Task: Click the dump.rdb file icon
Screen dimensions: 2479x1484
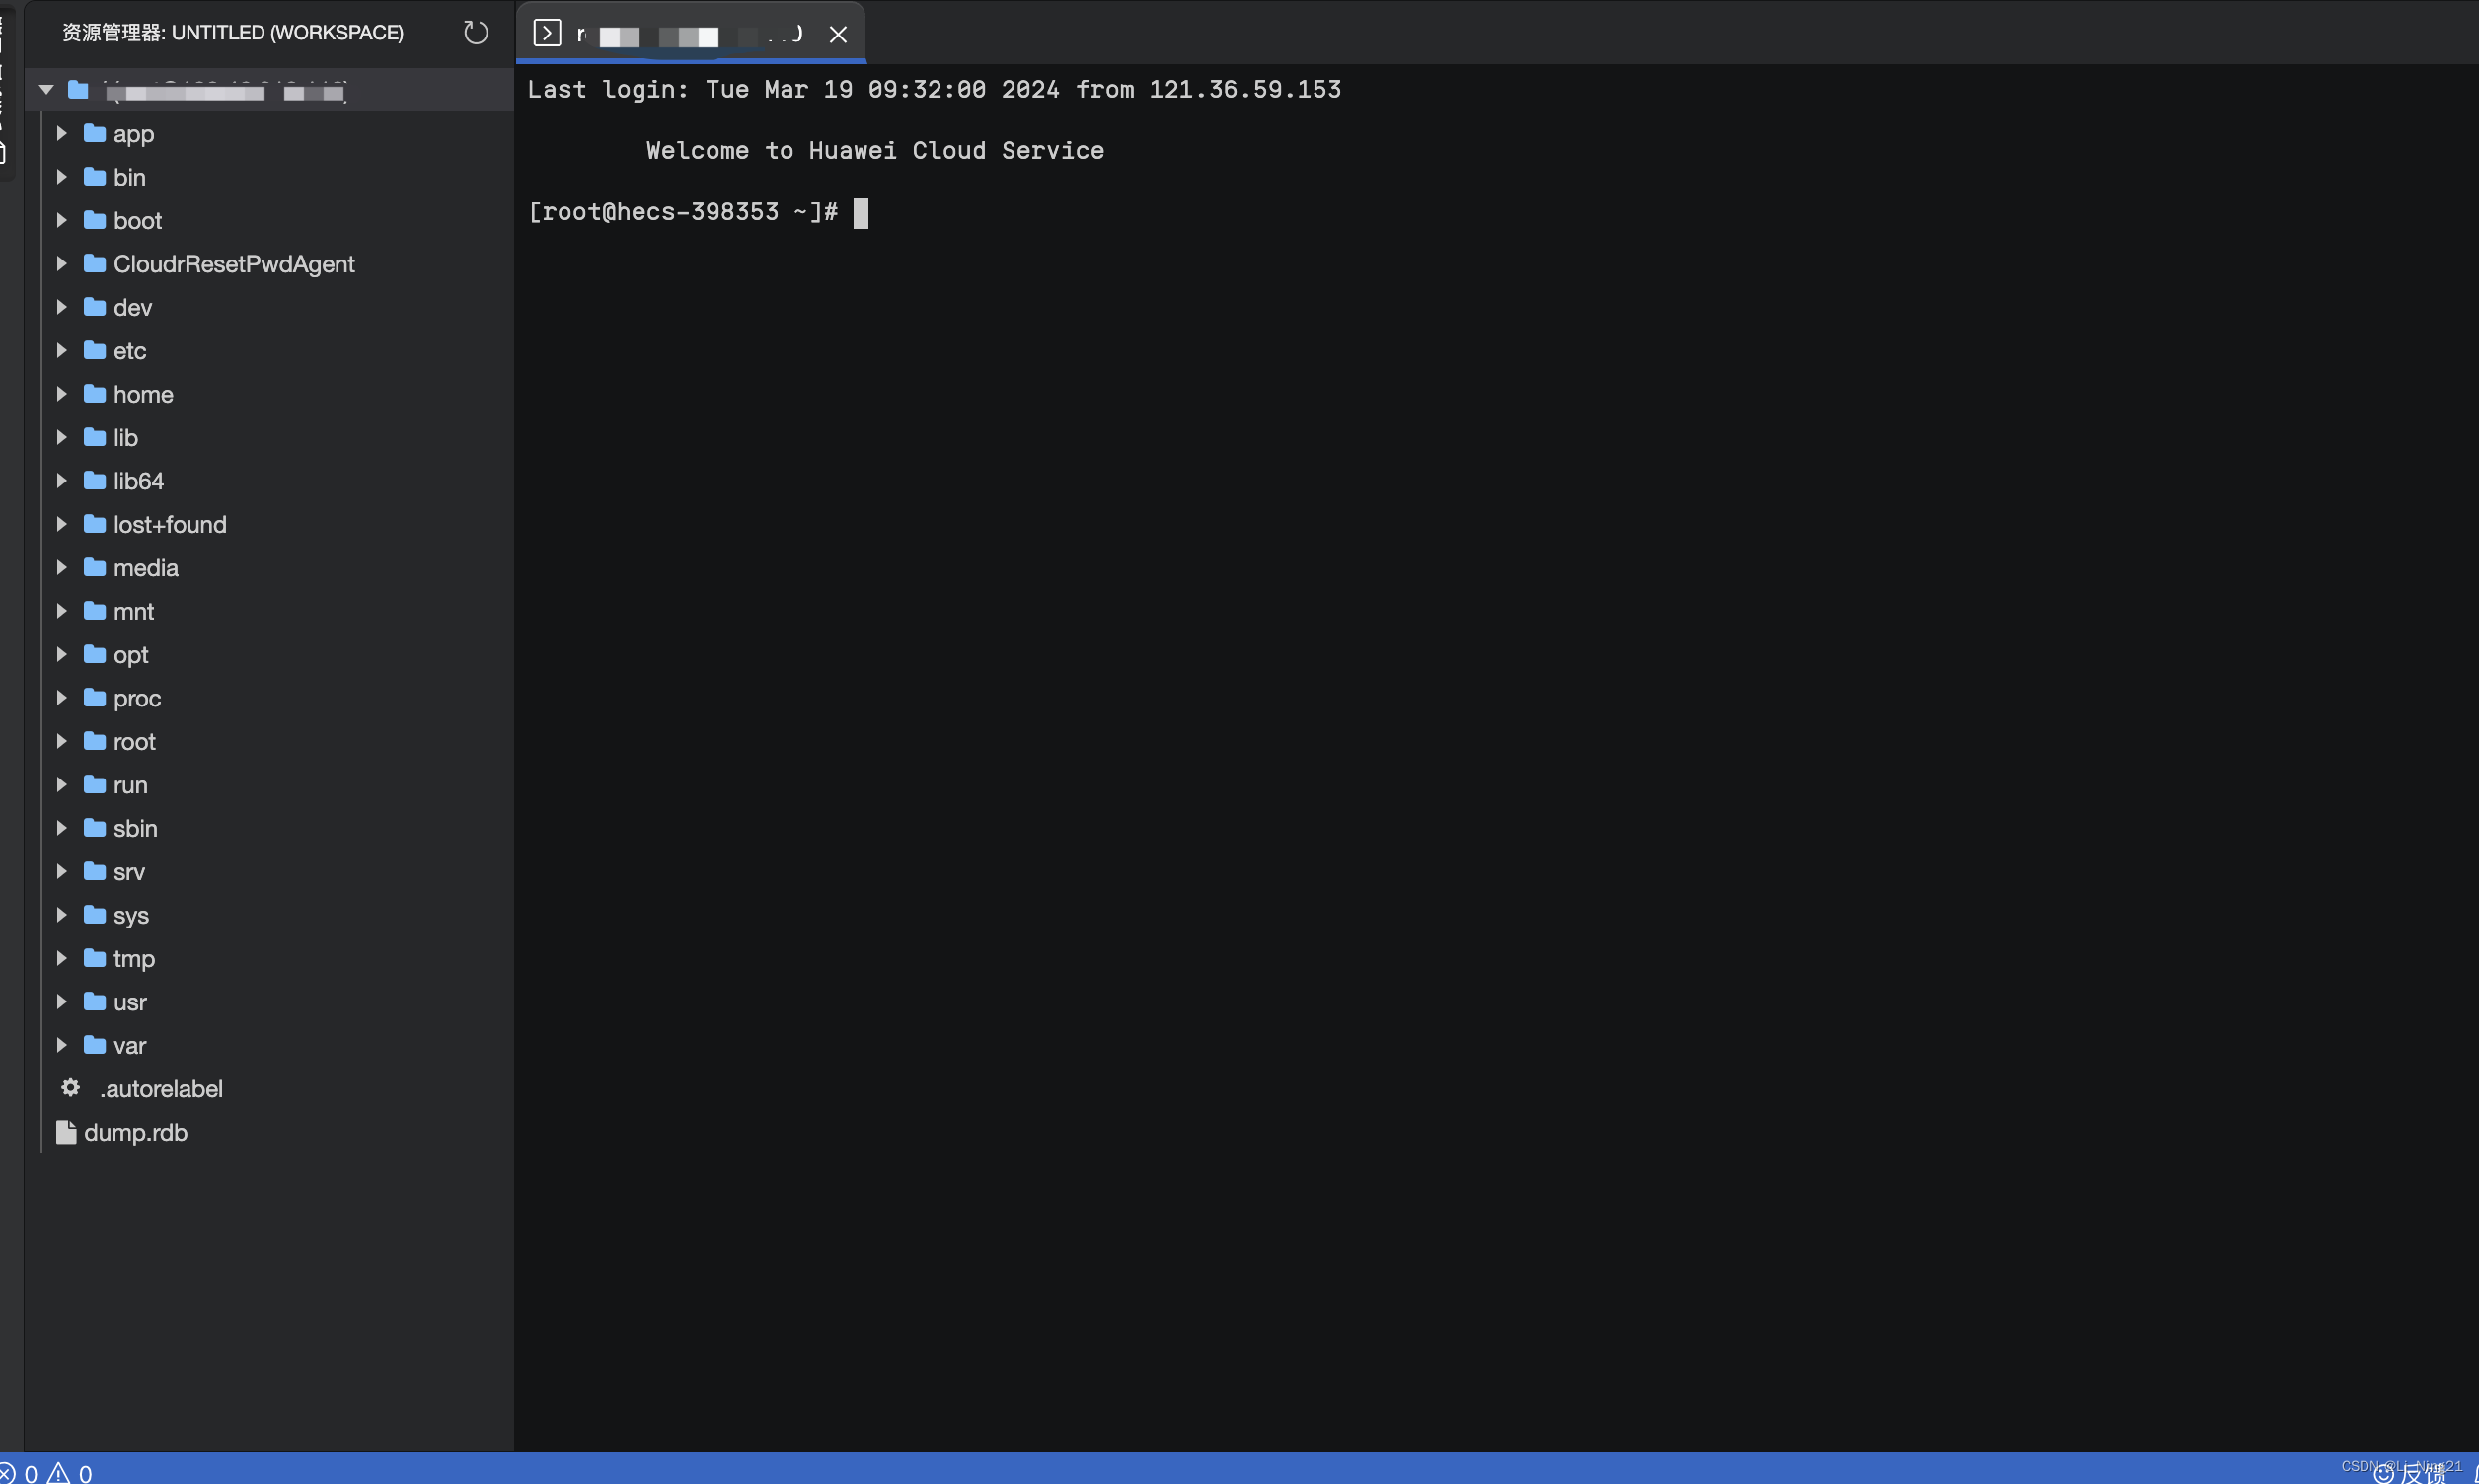Action: (66, 1132)
